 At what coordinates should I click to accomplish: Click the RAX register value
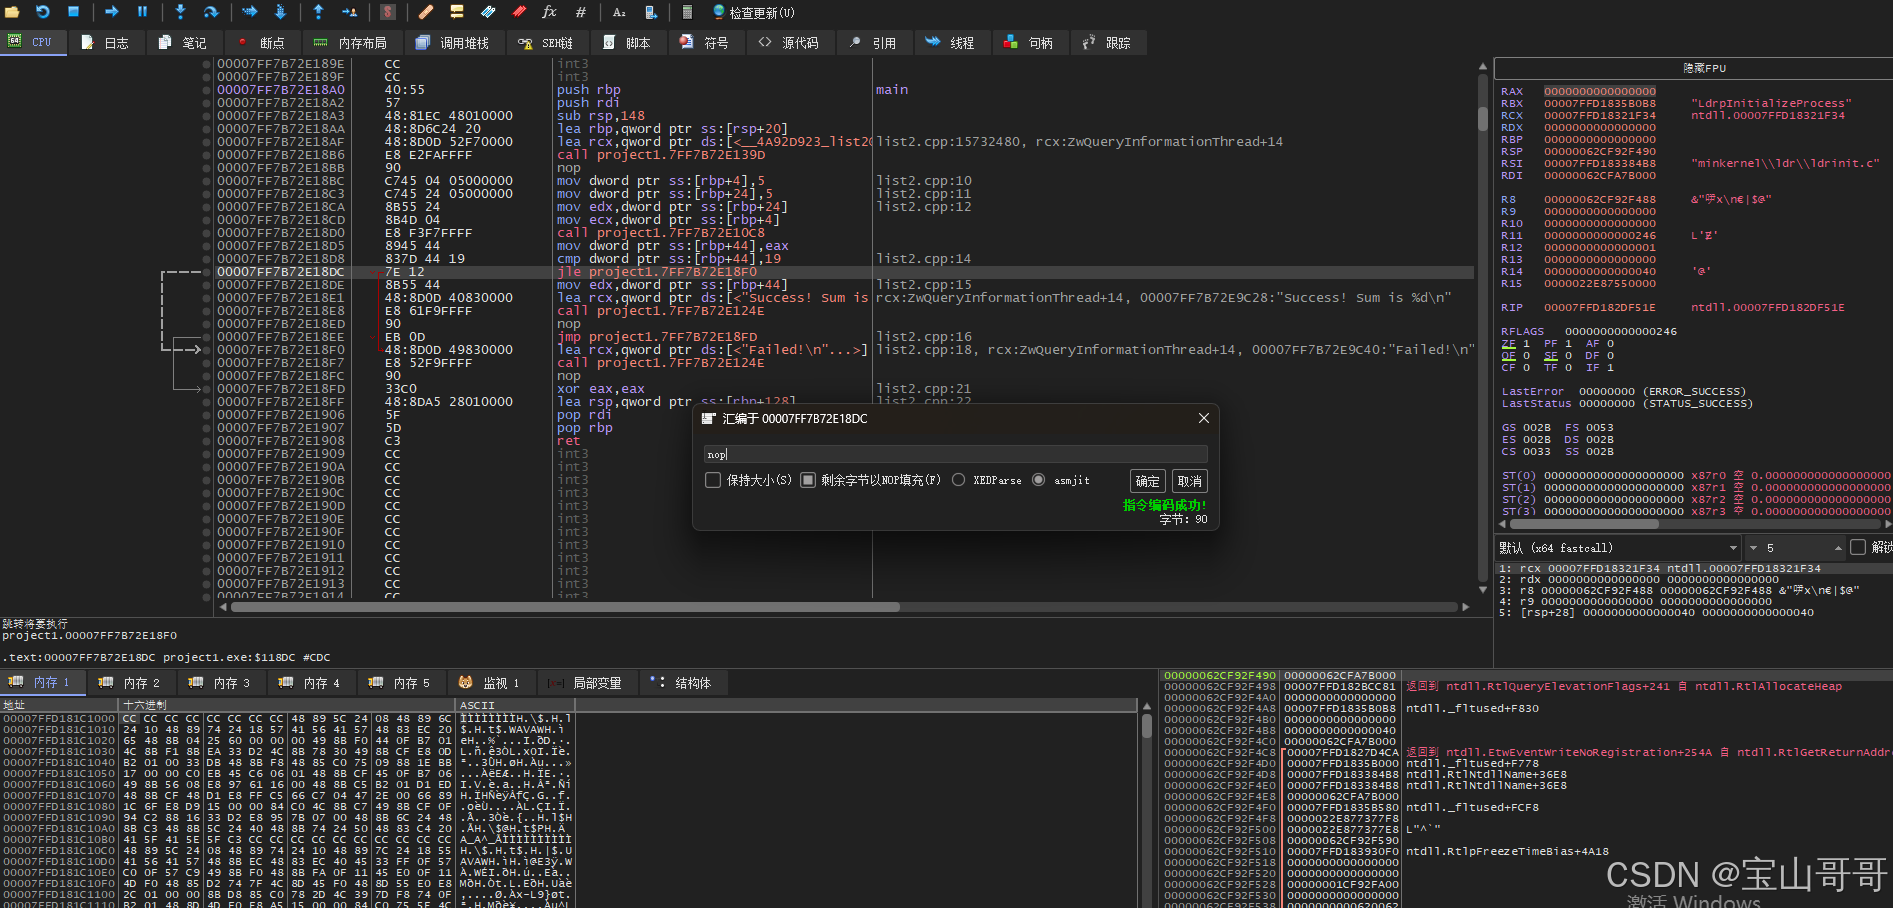(1600, 91)
